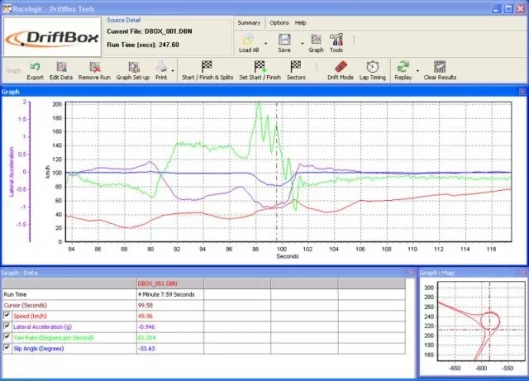Screen dimensions: 529x381
Task: Toggle the Slip Angle (Degrees) checkbox
Action: 7,348
